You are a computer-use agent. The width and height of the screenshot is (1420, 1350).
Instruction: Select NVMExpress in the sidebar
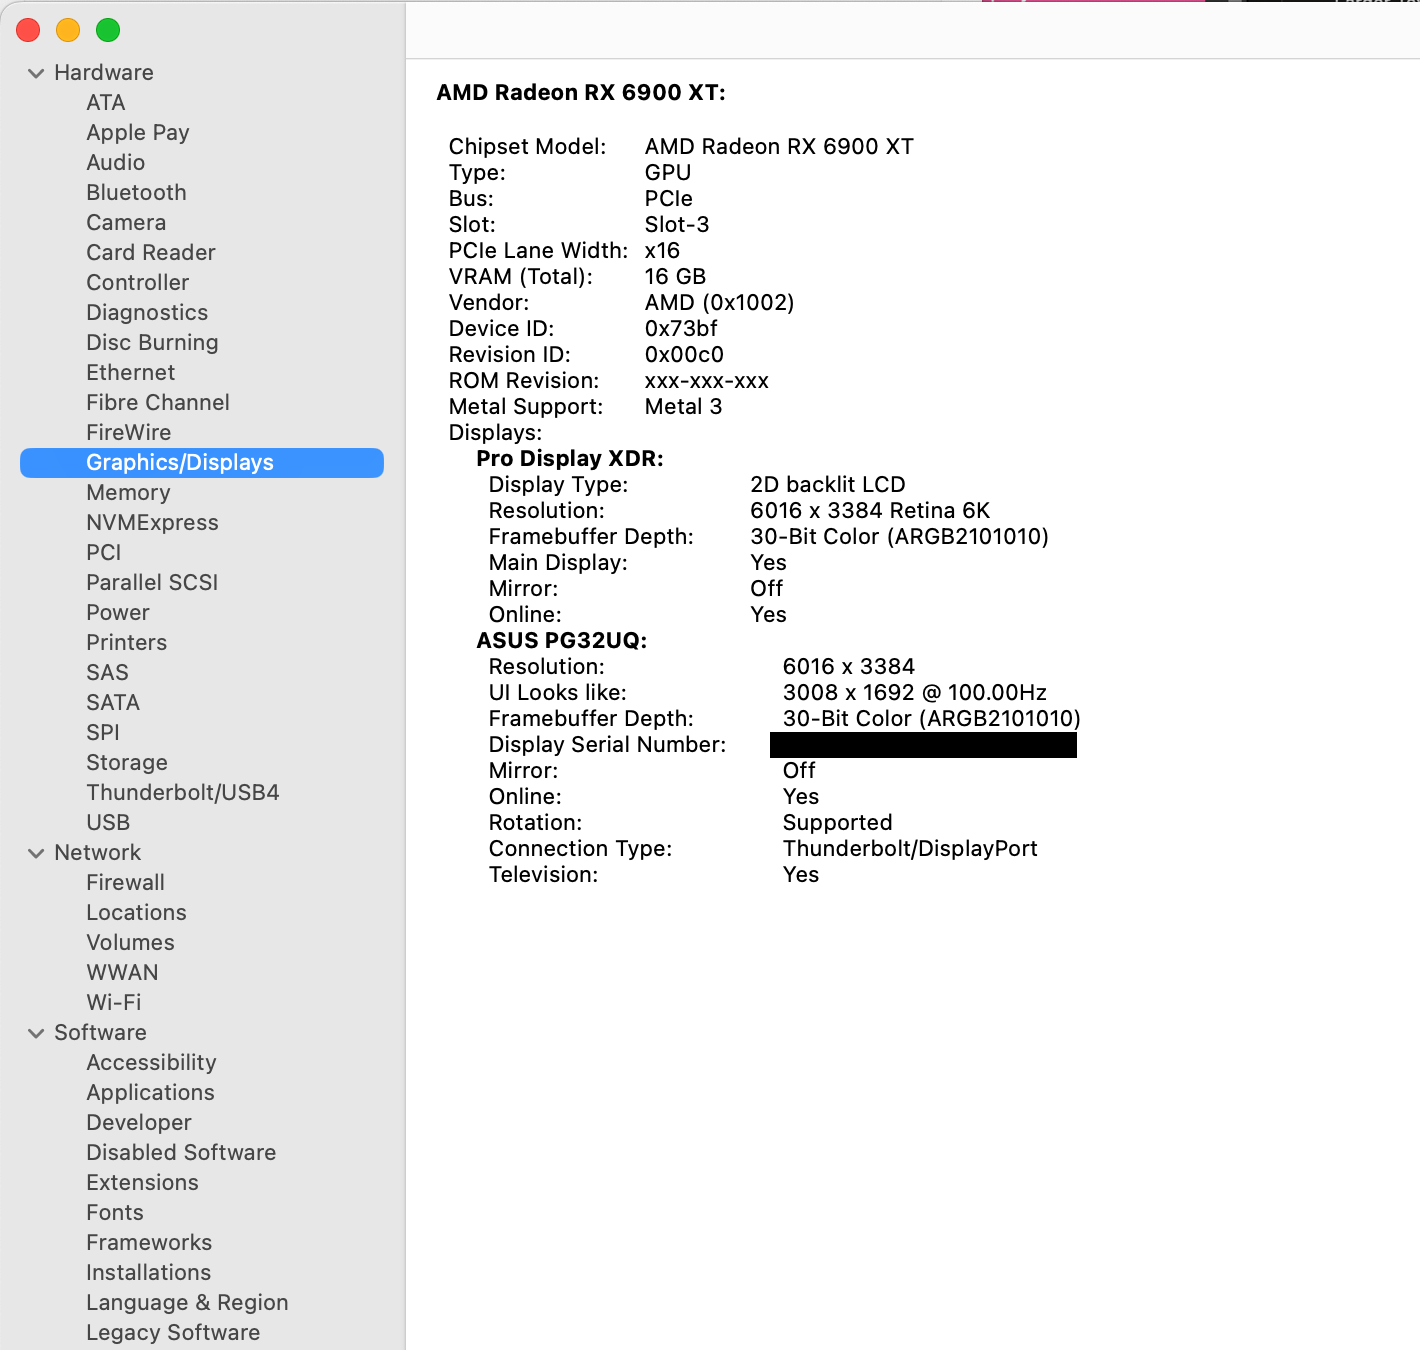point(152,523)
